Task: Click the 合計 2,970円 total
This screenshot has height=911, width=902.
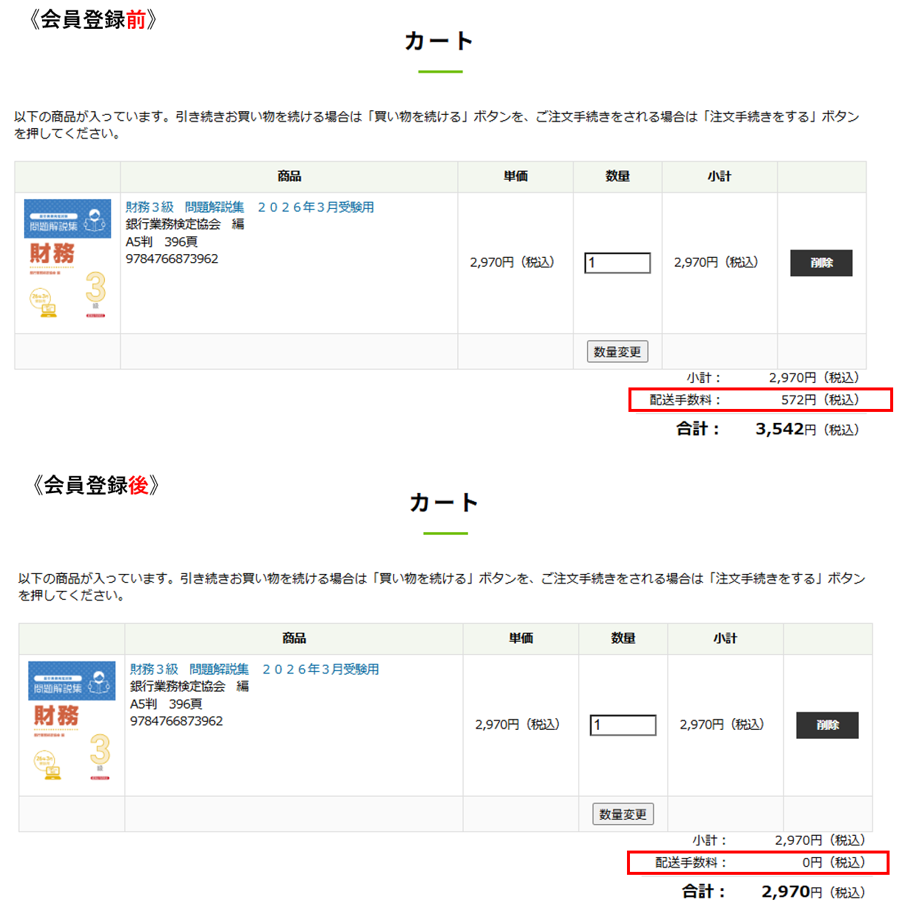Action: 769,891
